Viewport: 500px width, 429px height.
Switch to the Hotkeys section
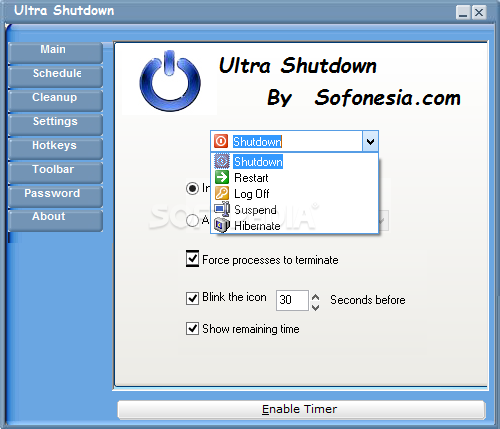click(x=55, y=148)
